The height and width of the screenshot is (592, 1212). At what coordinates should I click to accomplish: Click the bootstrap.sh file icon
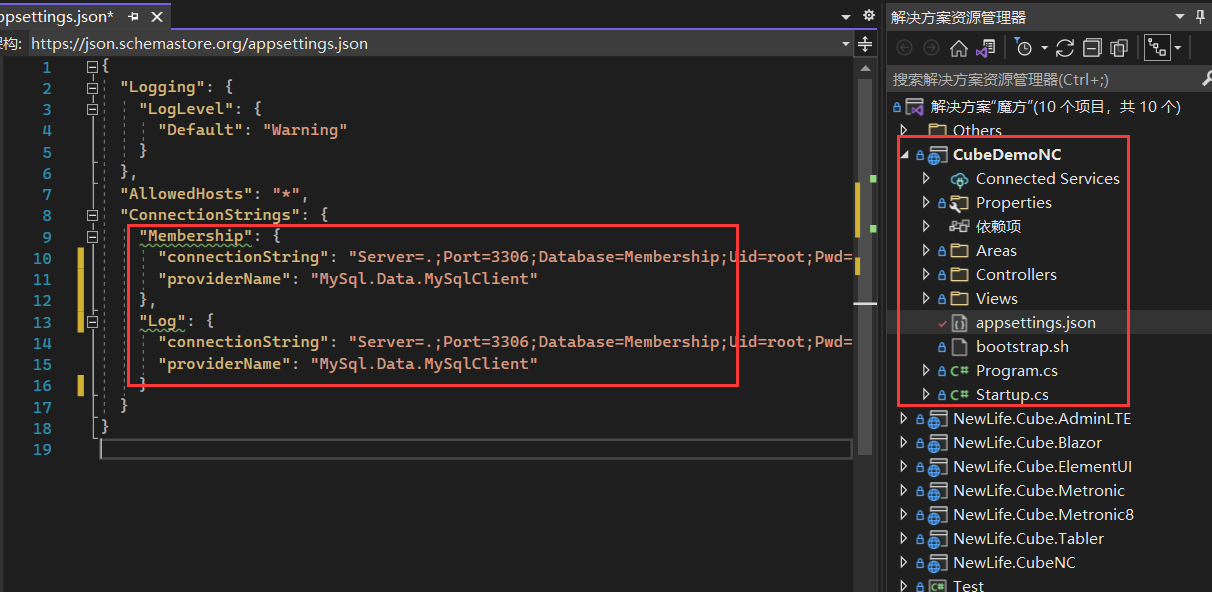[x=959, y=347]
